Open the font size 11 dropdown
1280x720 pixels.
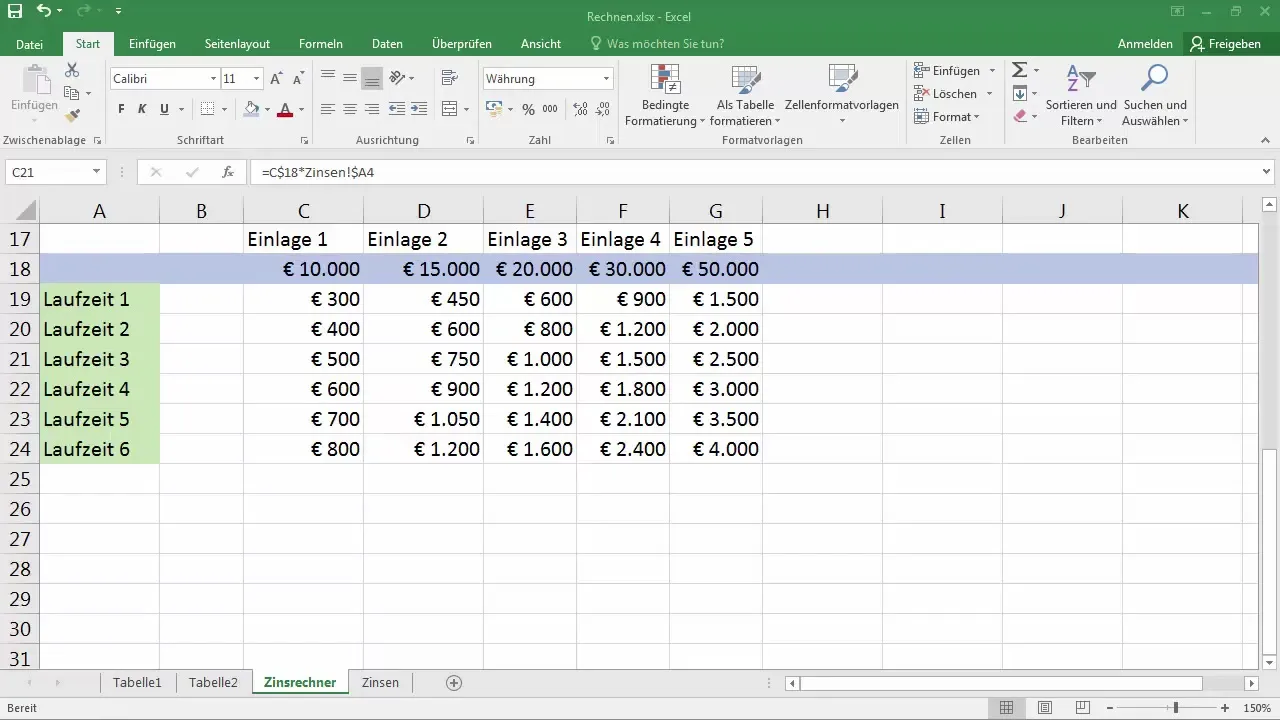257,78
